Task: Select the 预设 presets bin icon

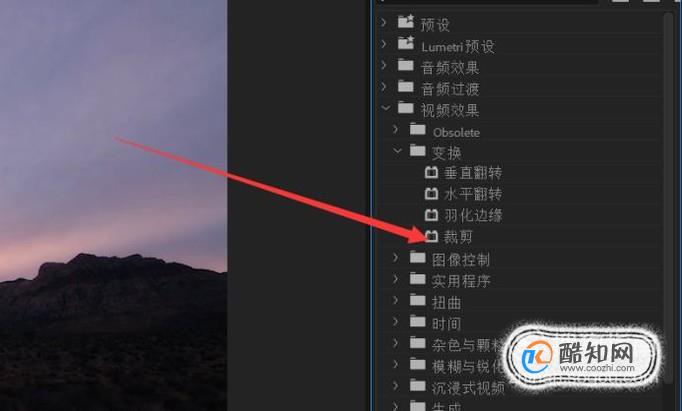Action: click(406, 22)
